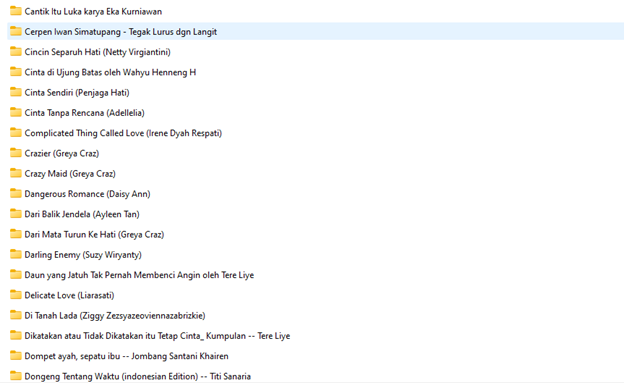
Task: Select folder icon for Dangerous Romance
Action: (16, 194)
